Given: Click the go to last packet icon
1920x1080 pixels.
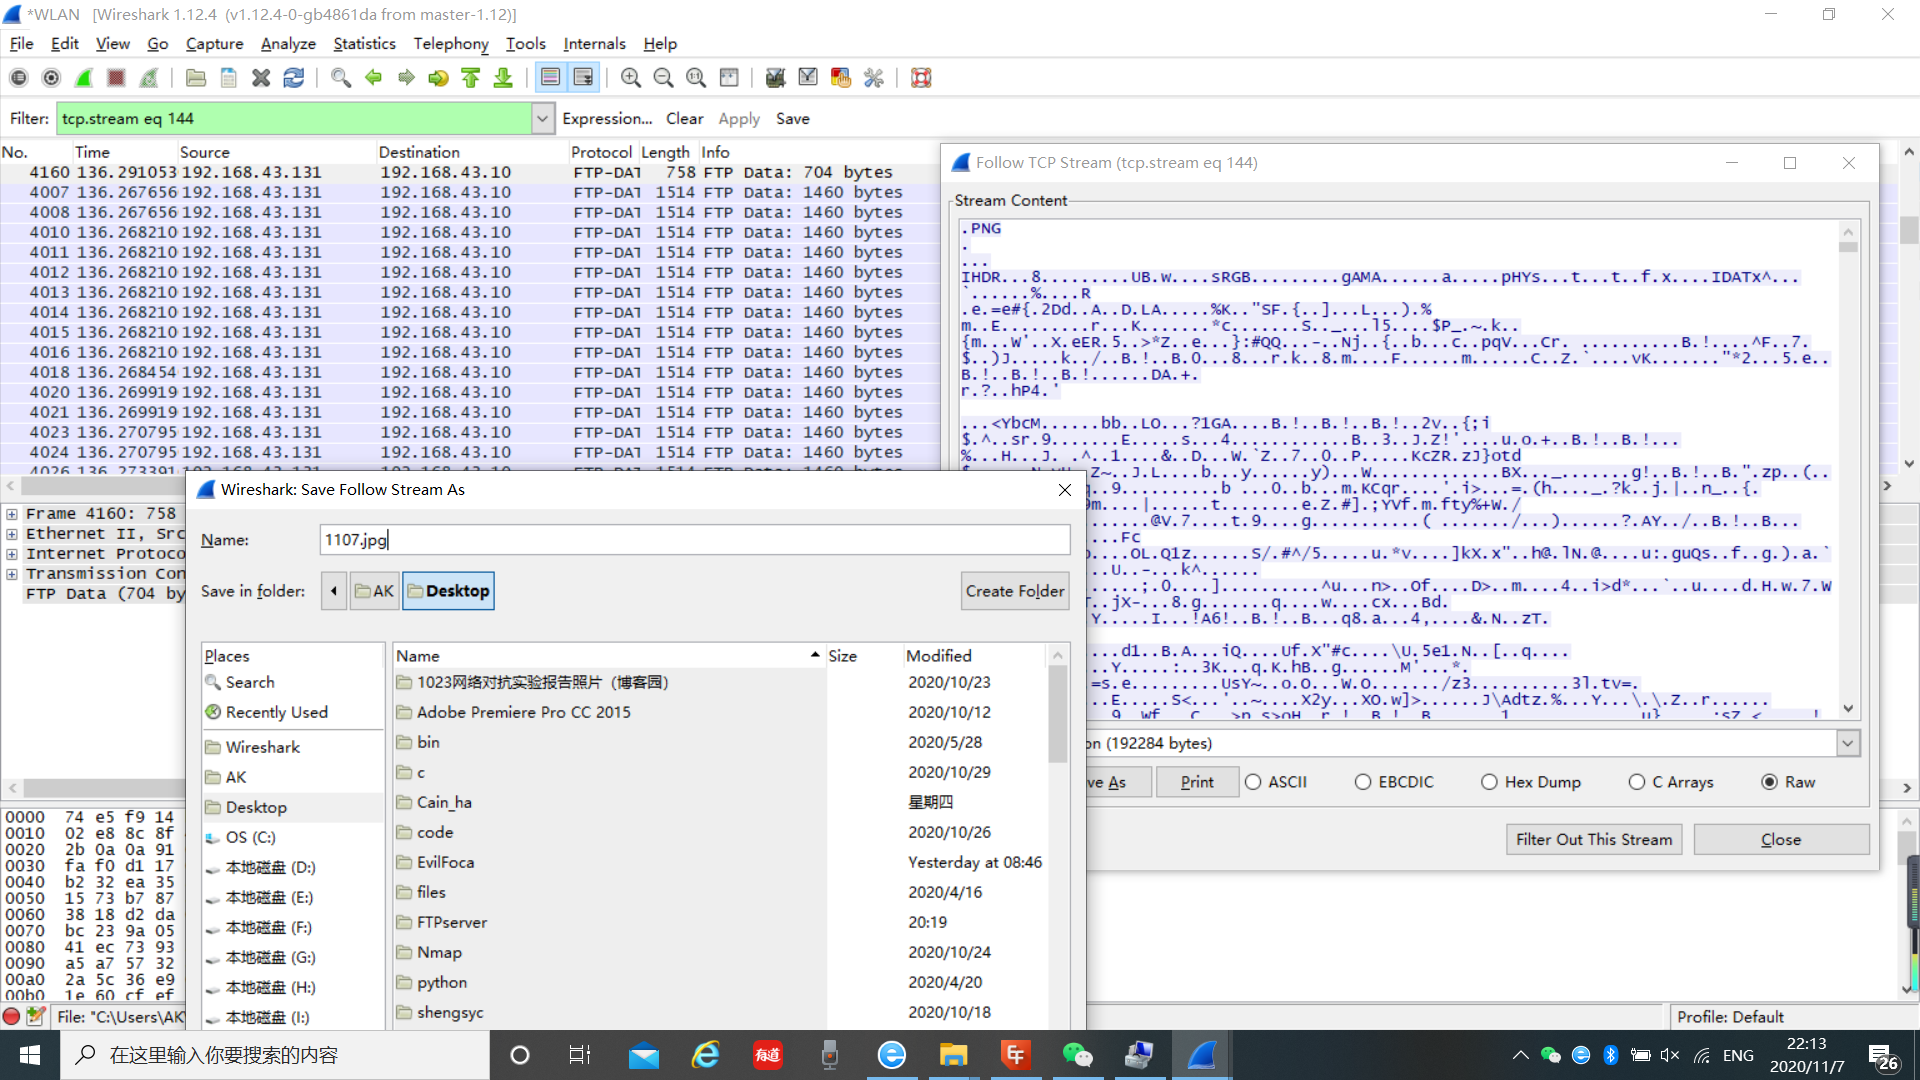Looking at the screenshot, I should [503, 78].
